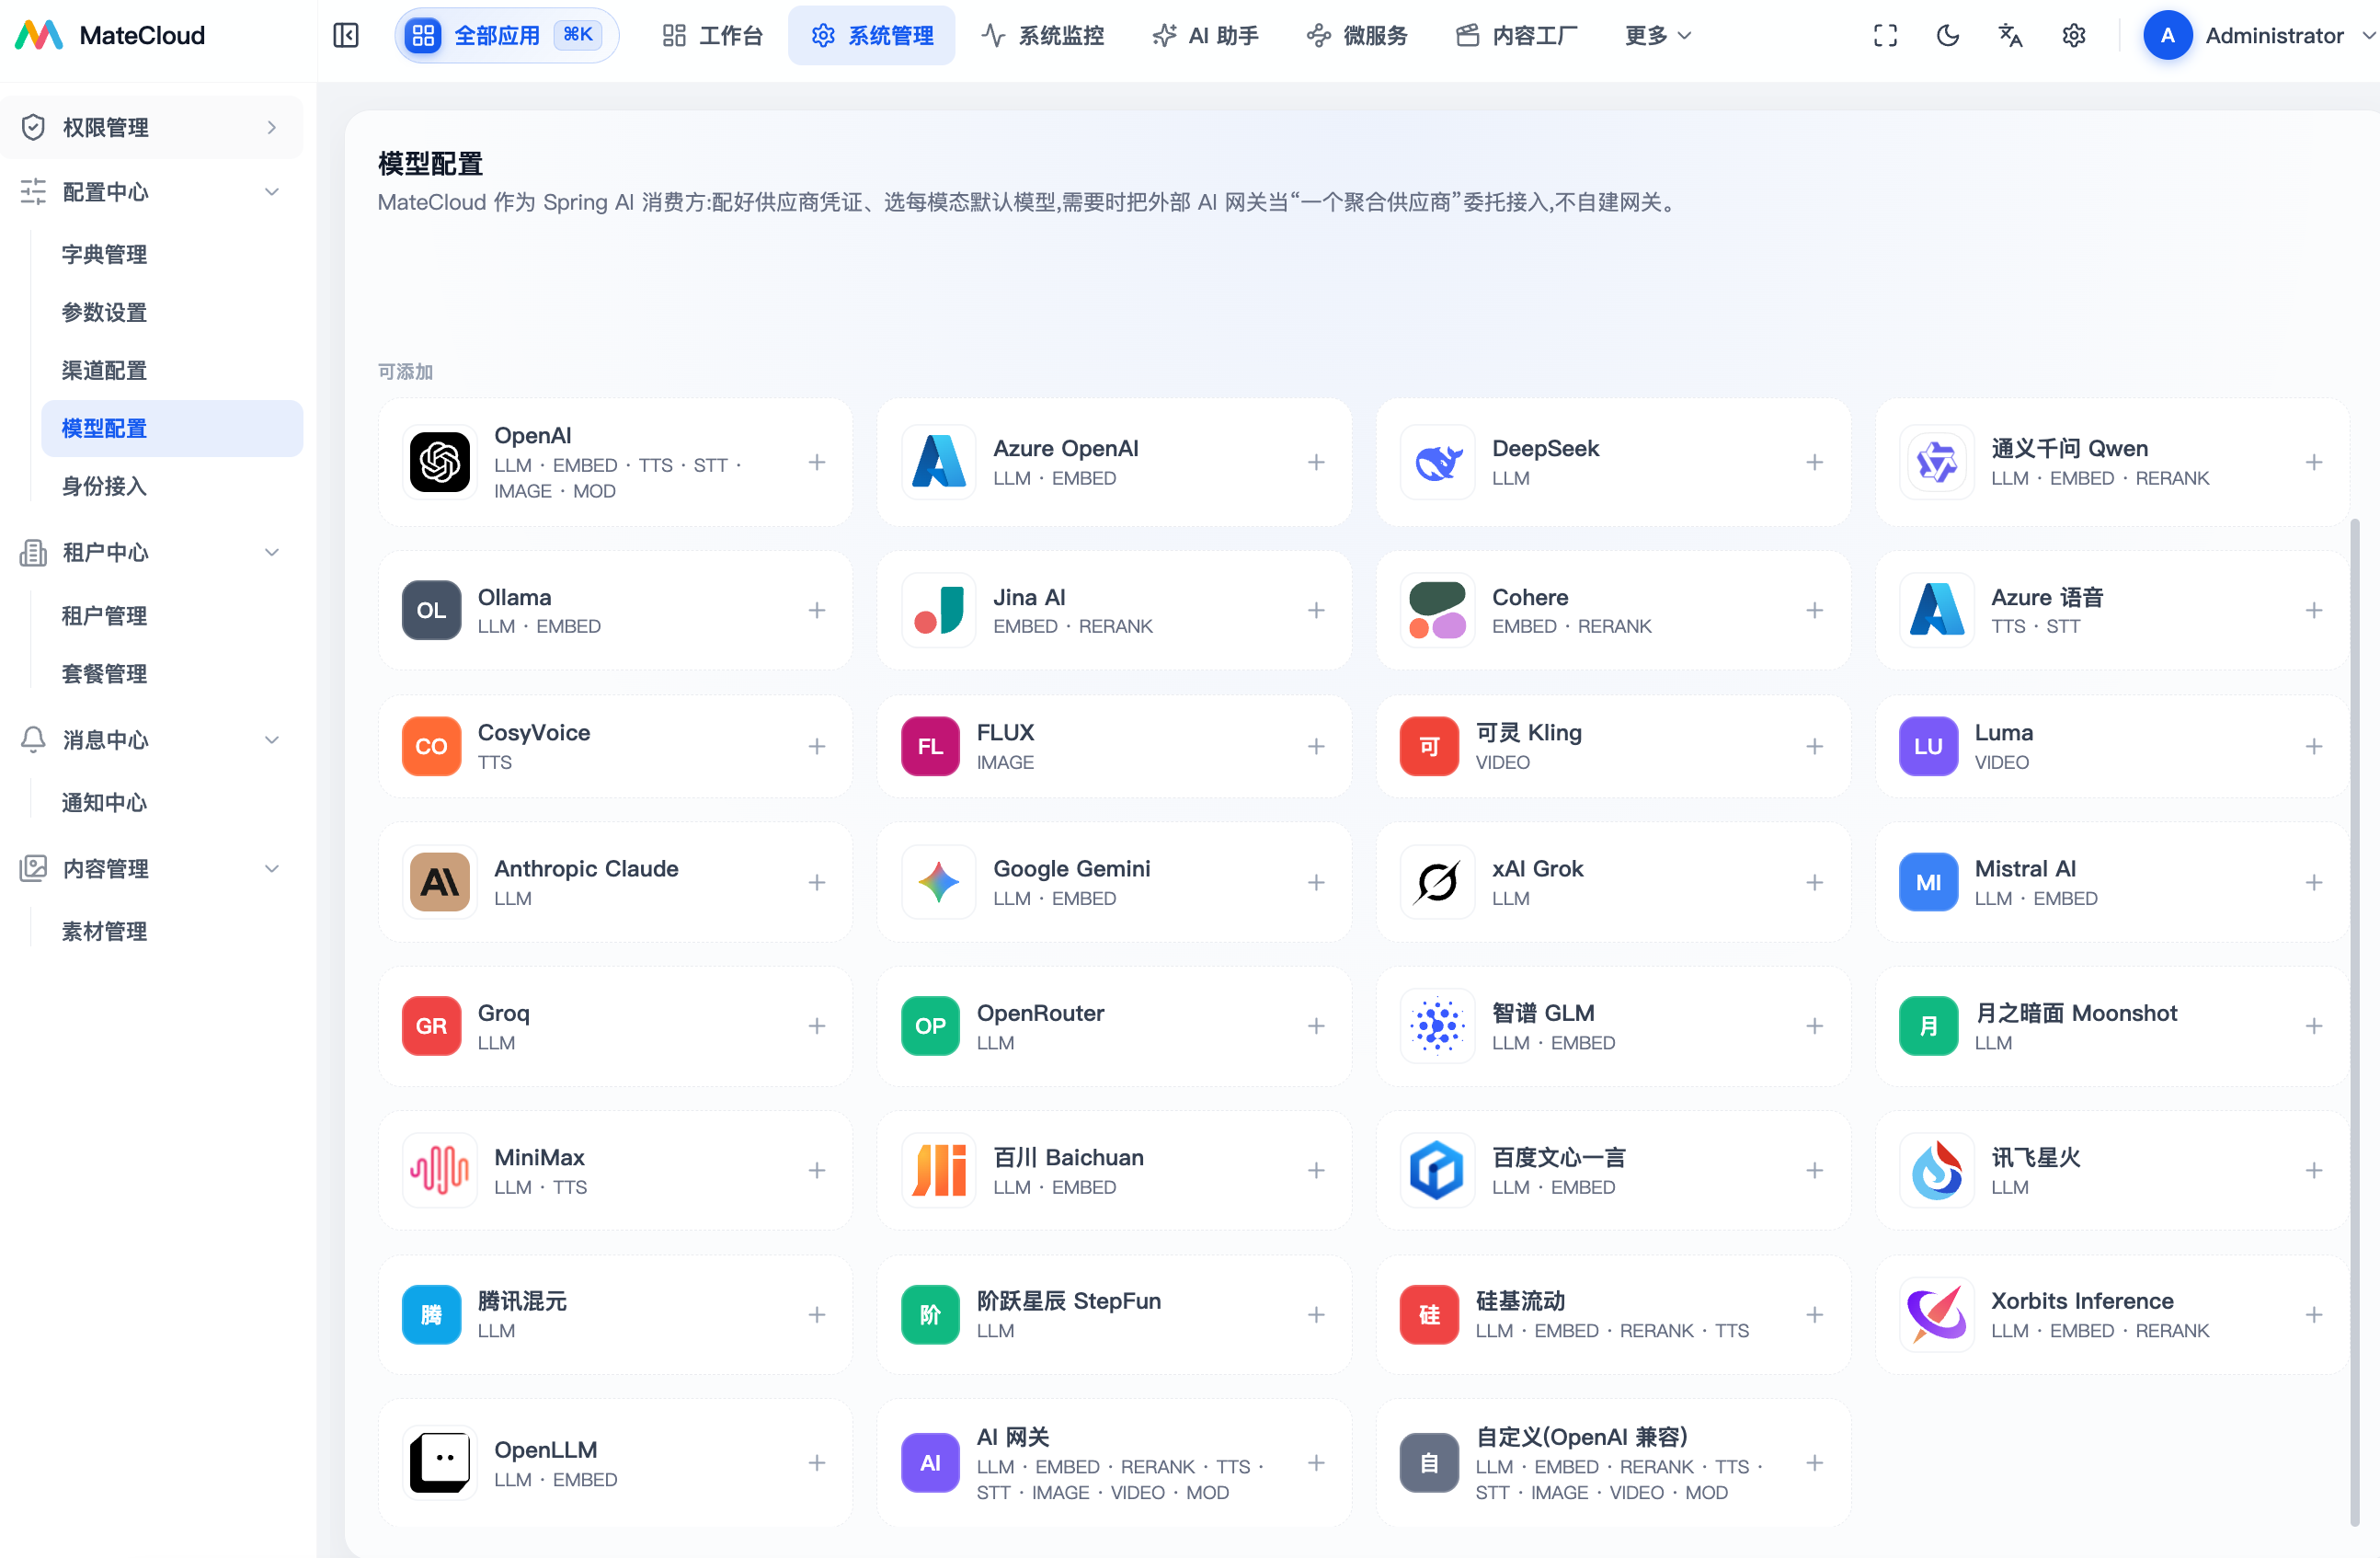Click the Google Gemini logo
Image resolution: width=2380 pixels, height=1558 pixels.
coord(938,882)
